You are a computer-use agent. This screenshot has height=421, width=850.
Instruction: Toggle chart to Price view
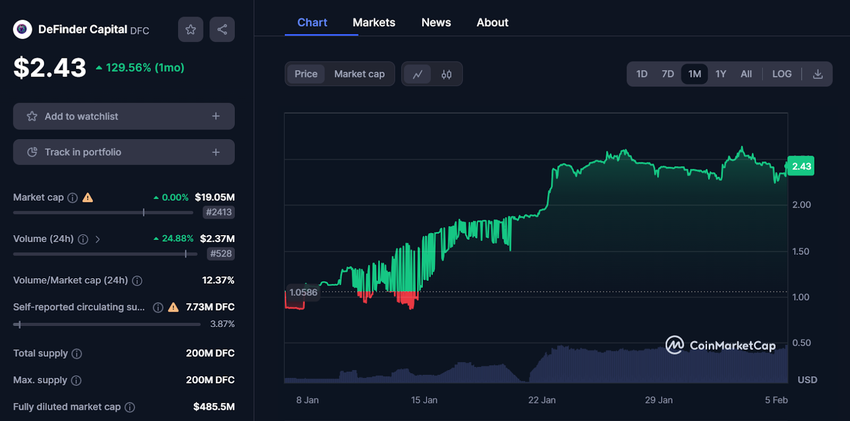coord(306,74)
